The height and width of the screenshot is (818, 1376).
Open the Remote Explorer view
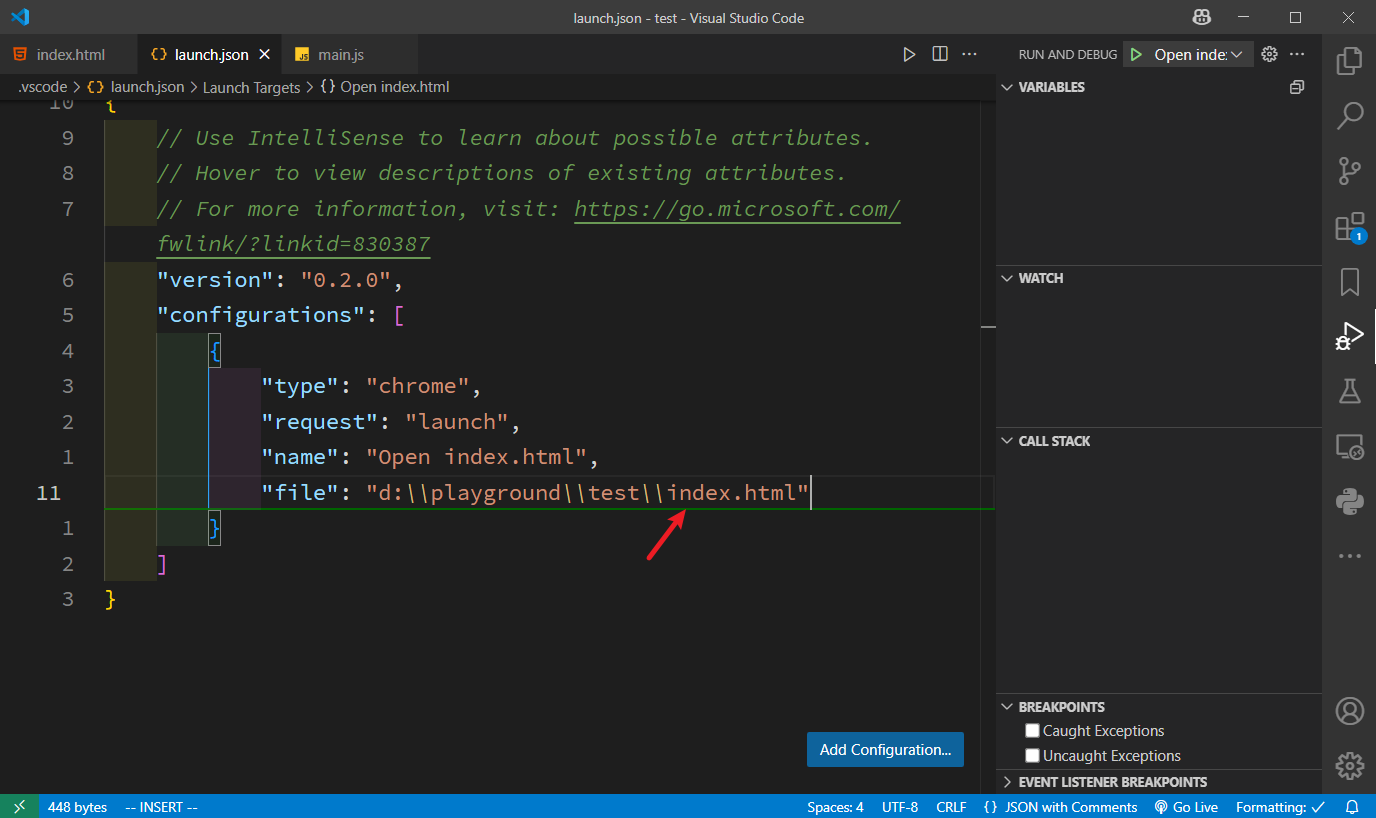click(1349, 446)
